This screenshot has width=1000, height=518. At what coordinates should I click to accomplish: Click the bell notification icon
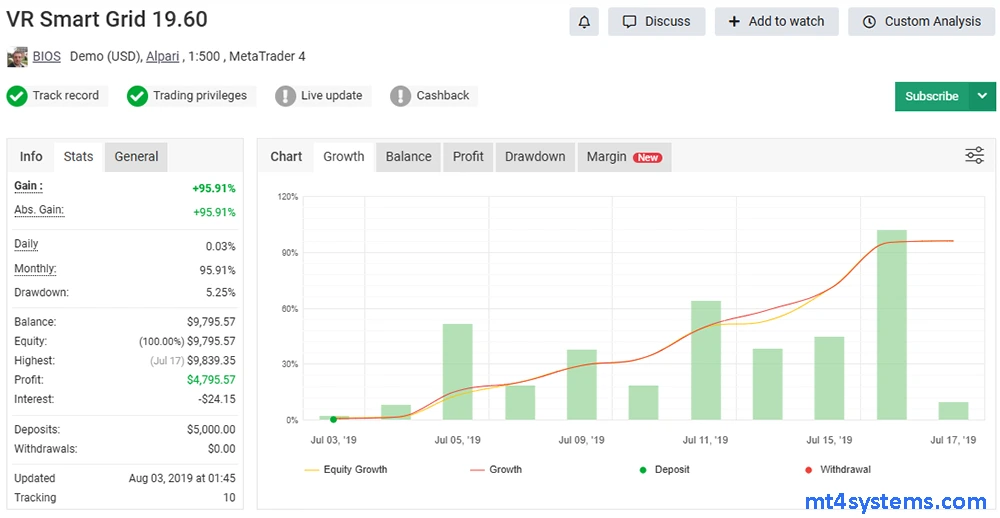click(x=584, y=21)
